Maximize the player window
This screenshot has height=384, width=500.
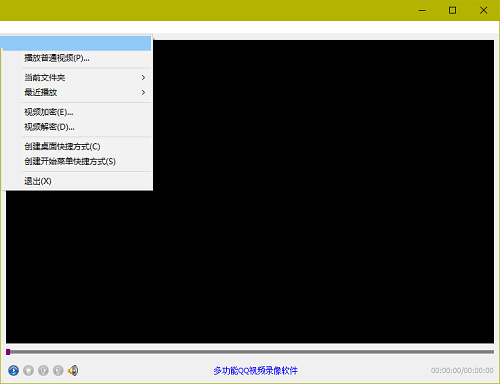click(x=452, y=10)
